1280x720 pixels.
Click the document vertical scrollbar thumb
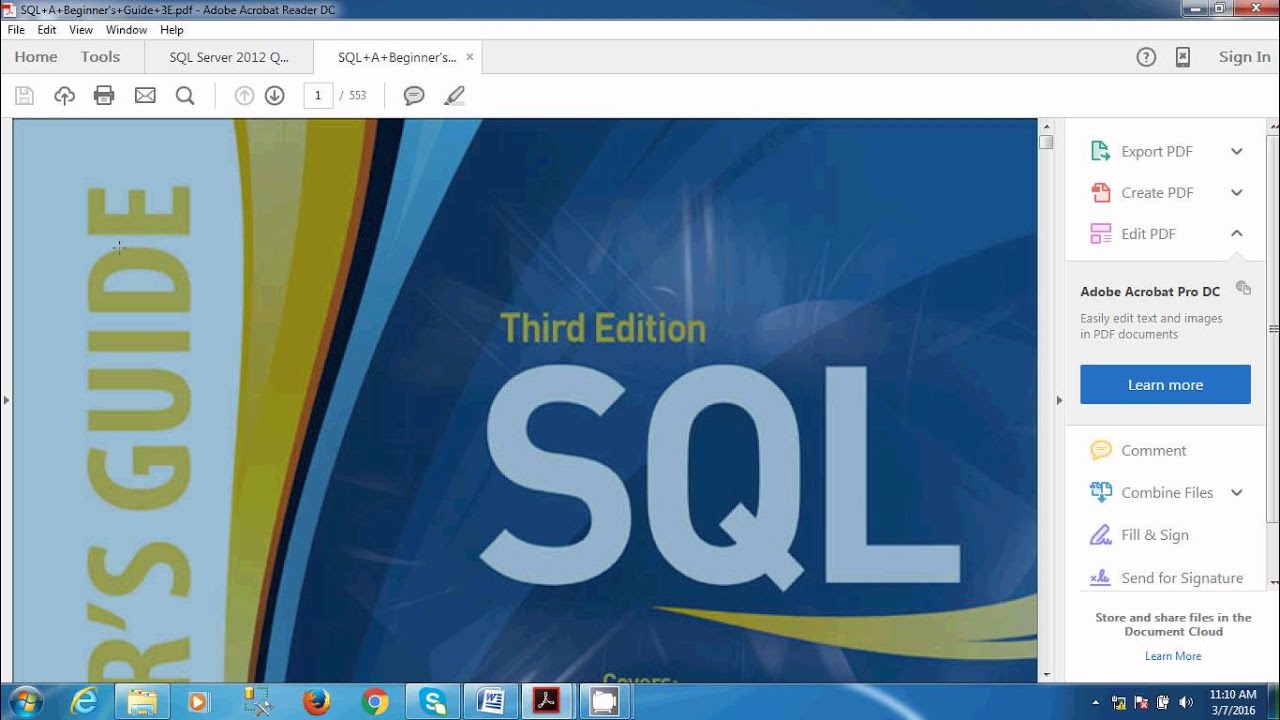click(1046, 142)
